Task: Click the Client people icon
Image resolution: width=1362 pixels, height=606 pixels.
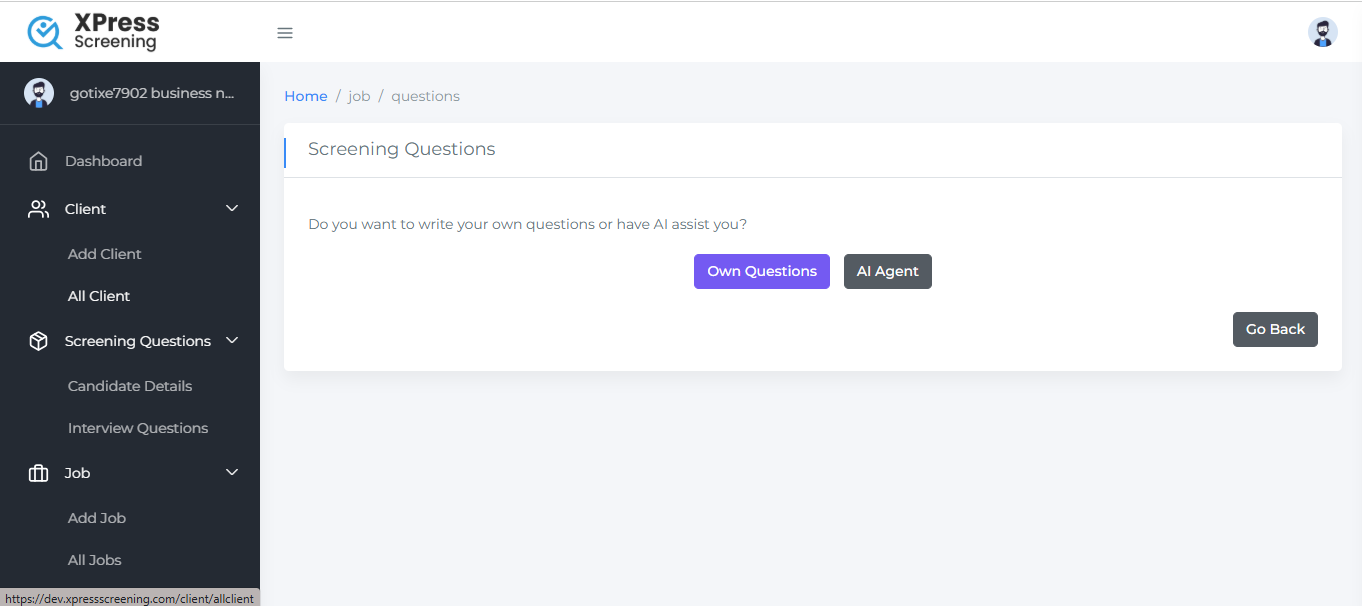Action: [x=39, y=209]
